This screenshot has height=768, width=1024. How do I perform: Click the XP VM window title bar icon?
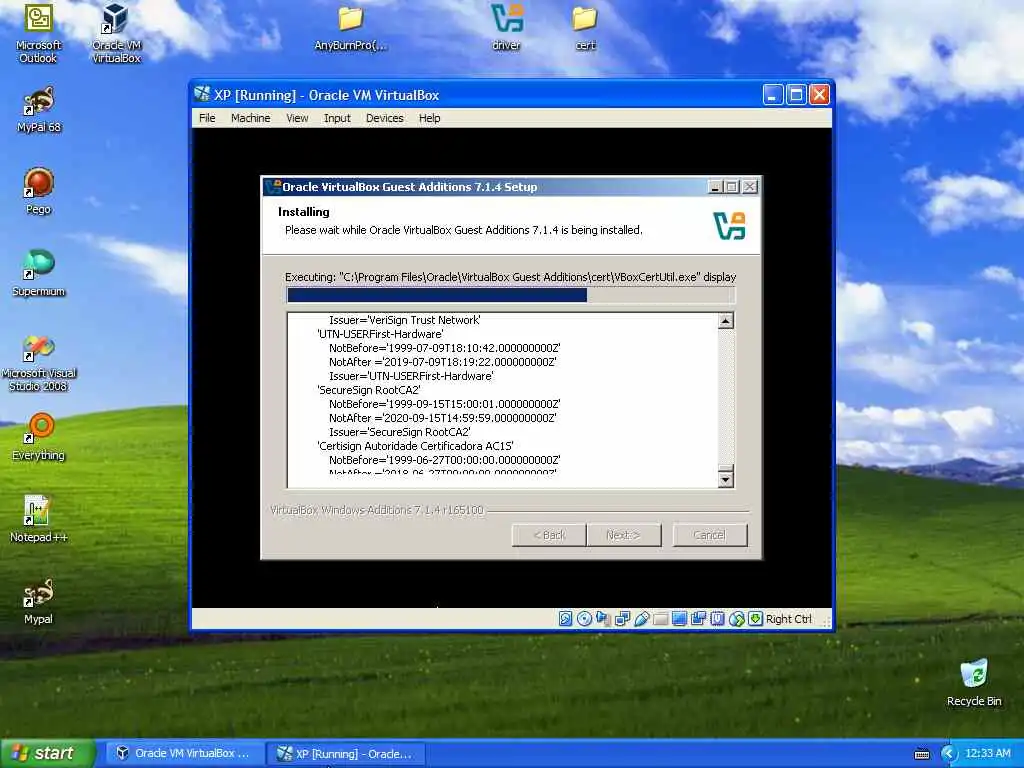point(202,95)
